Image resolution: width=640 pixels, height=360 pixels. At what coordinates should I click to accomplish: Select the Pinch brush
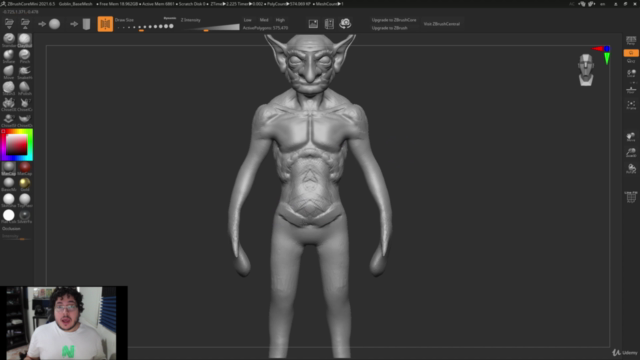[24, 56]
